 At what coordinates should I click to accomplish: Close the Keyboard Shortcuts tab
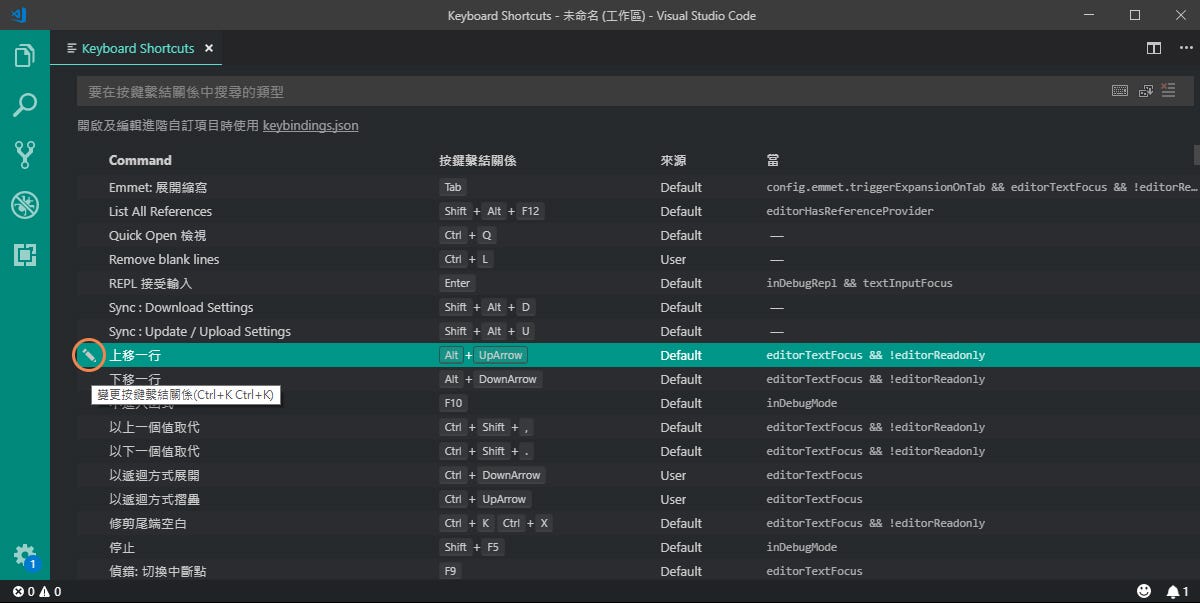pyautogui.click(x=209, y=48)
